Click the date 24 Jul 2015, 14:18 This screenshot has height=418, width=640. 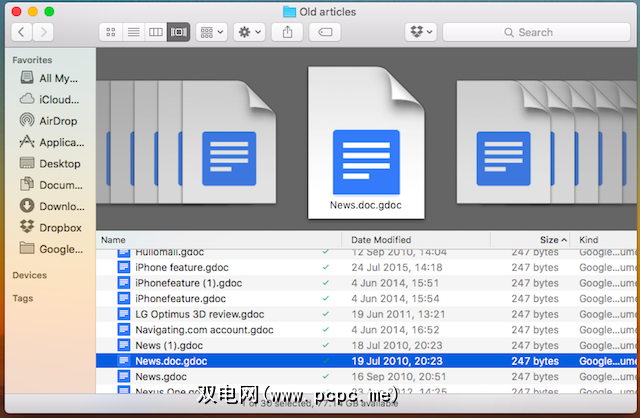click(397, 267)
